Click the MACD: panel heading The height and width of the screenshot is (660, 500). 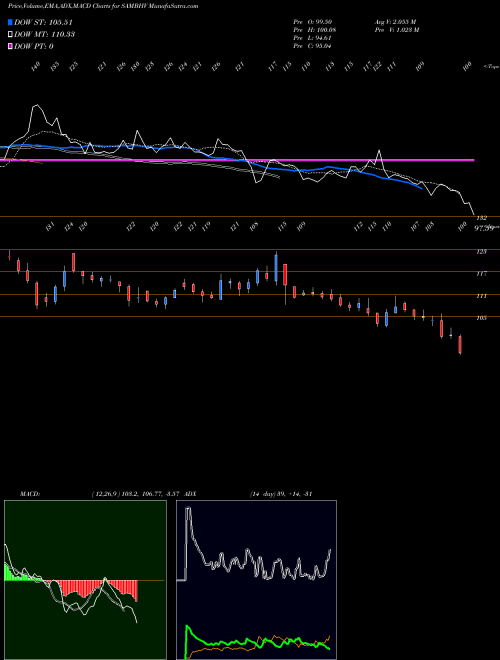click(29, 494)
